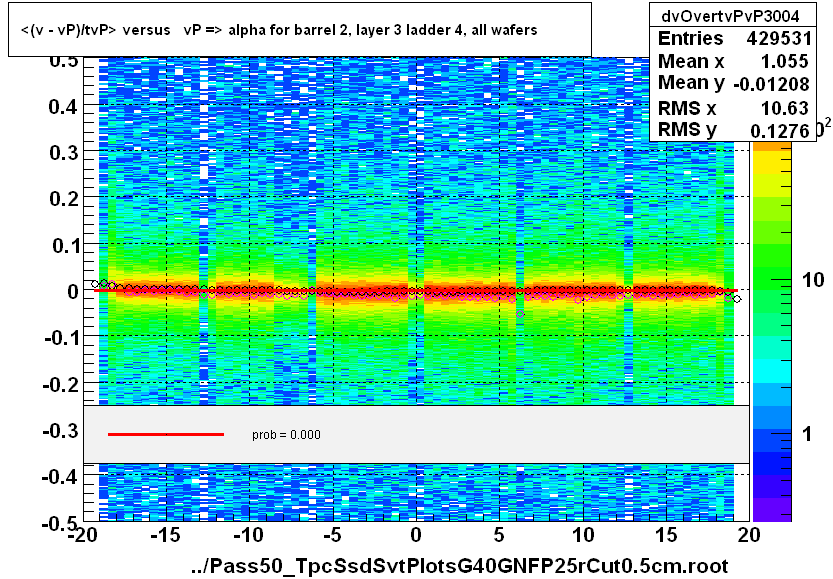Select the Mean x 1.055 row
Viewport: 833px width, 579px height.
tap(733, 61)
